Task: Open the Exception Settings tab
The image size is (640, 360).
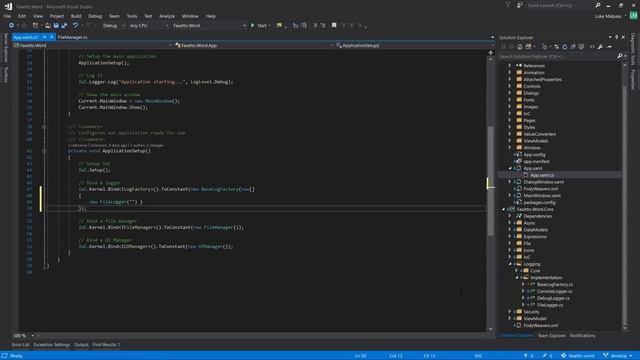Action: [52, 345]
